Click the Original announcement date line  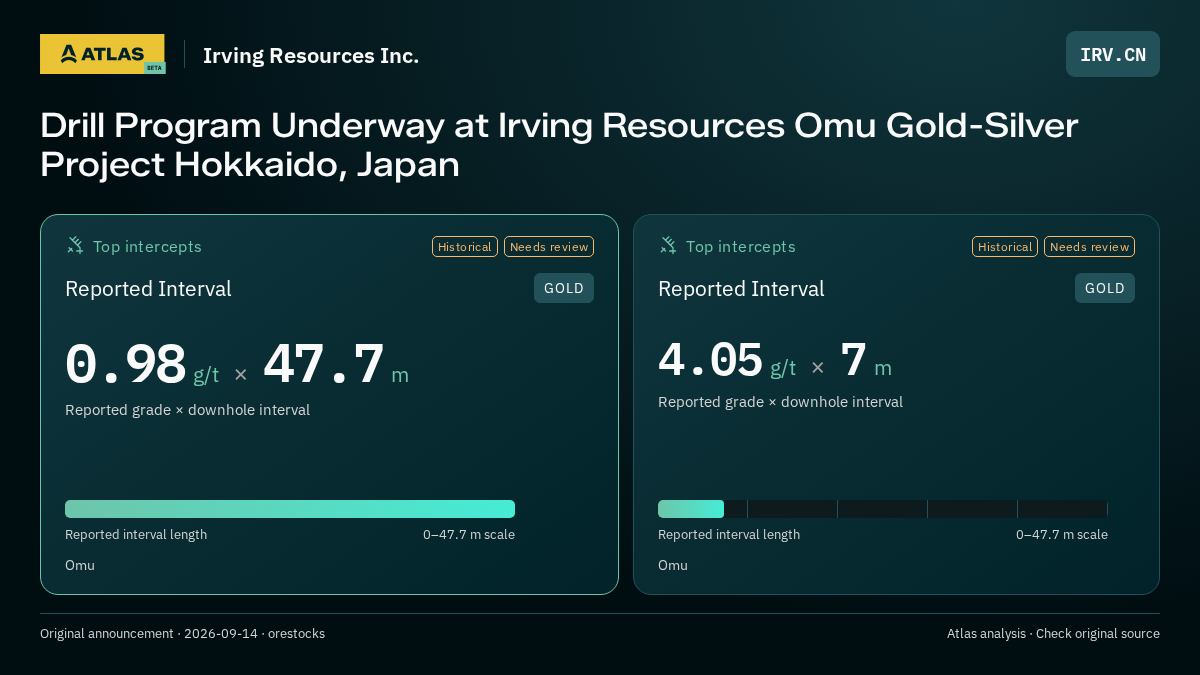pyautogui.click(x=182, y=634)
